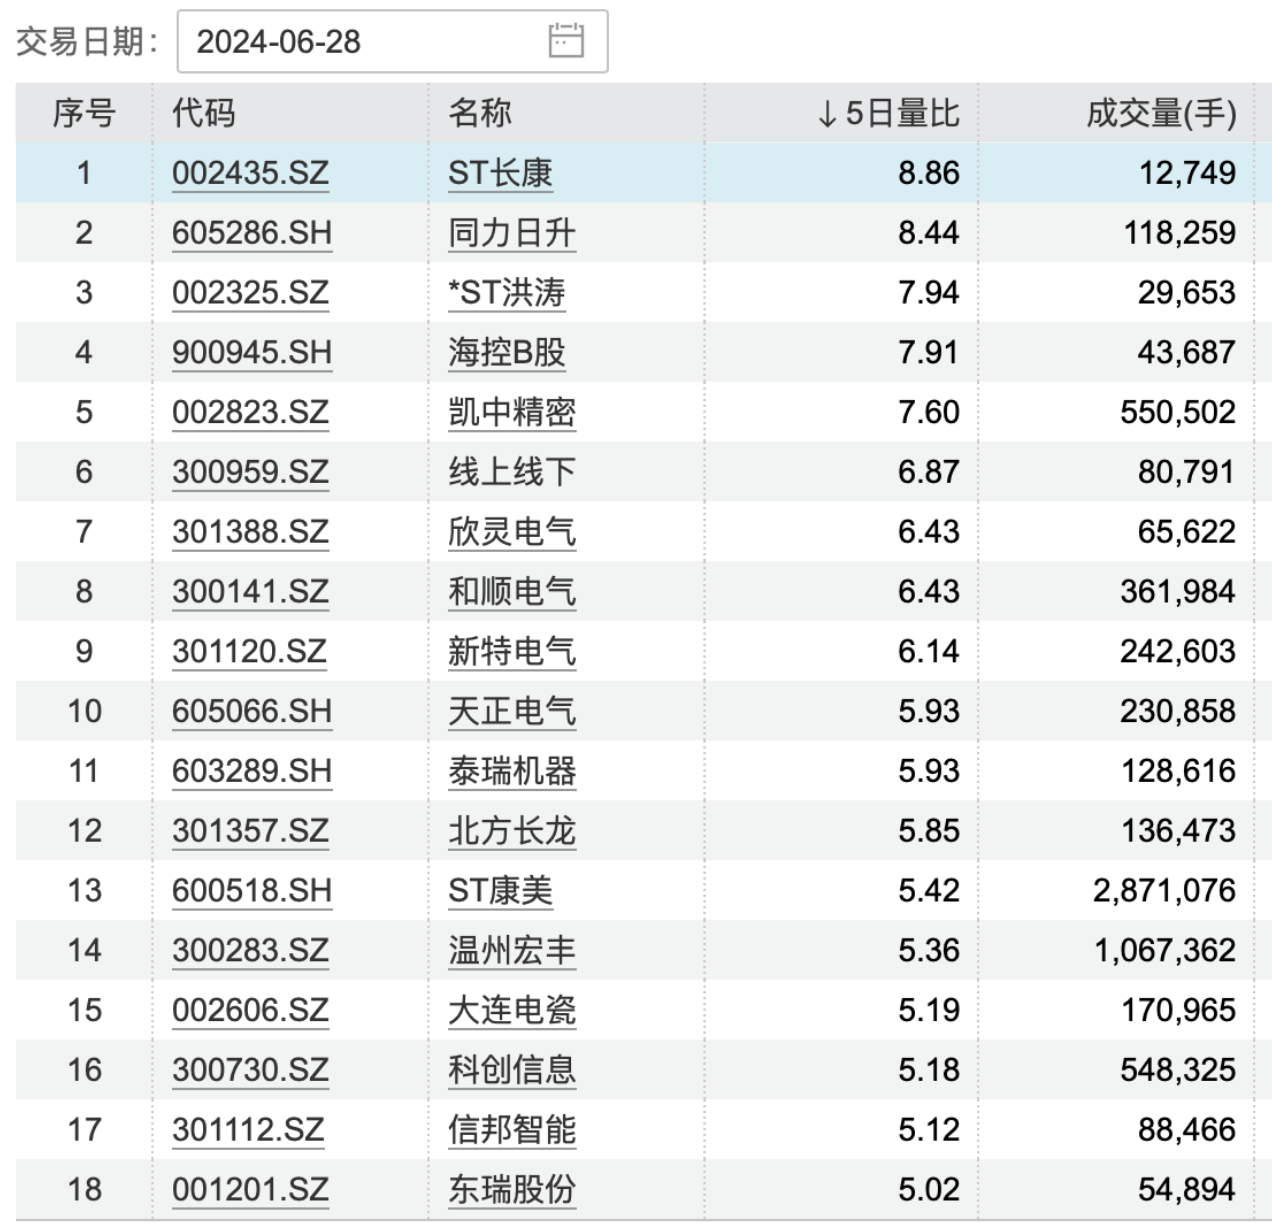Open stock code 301120.SZ link

pos(249,652)
